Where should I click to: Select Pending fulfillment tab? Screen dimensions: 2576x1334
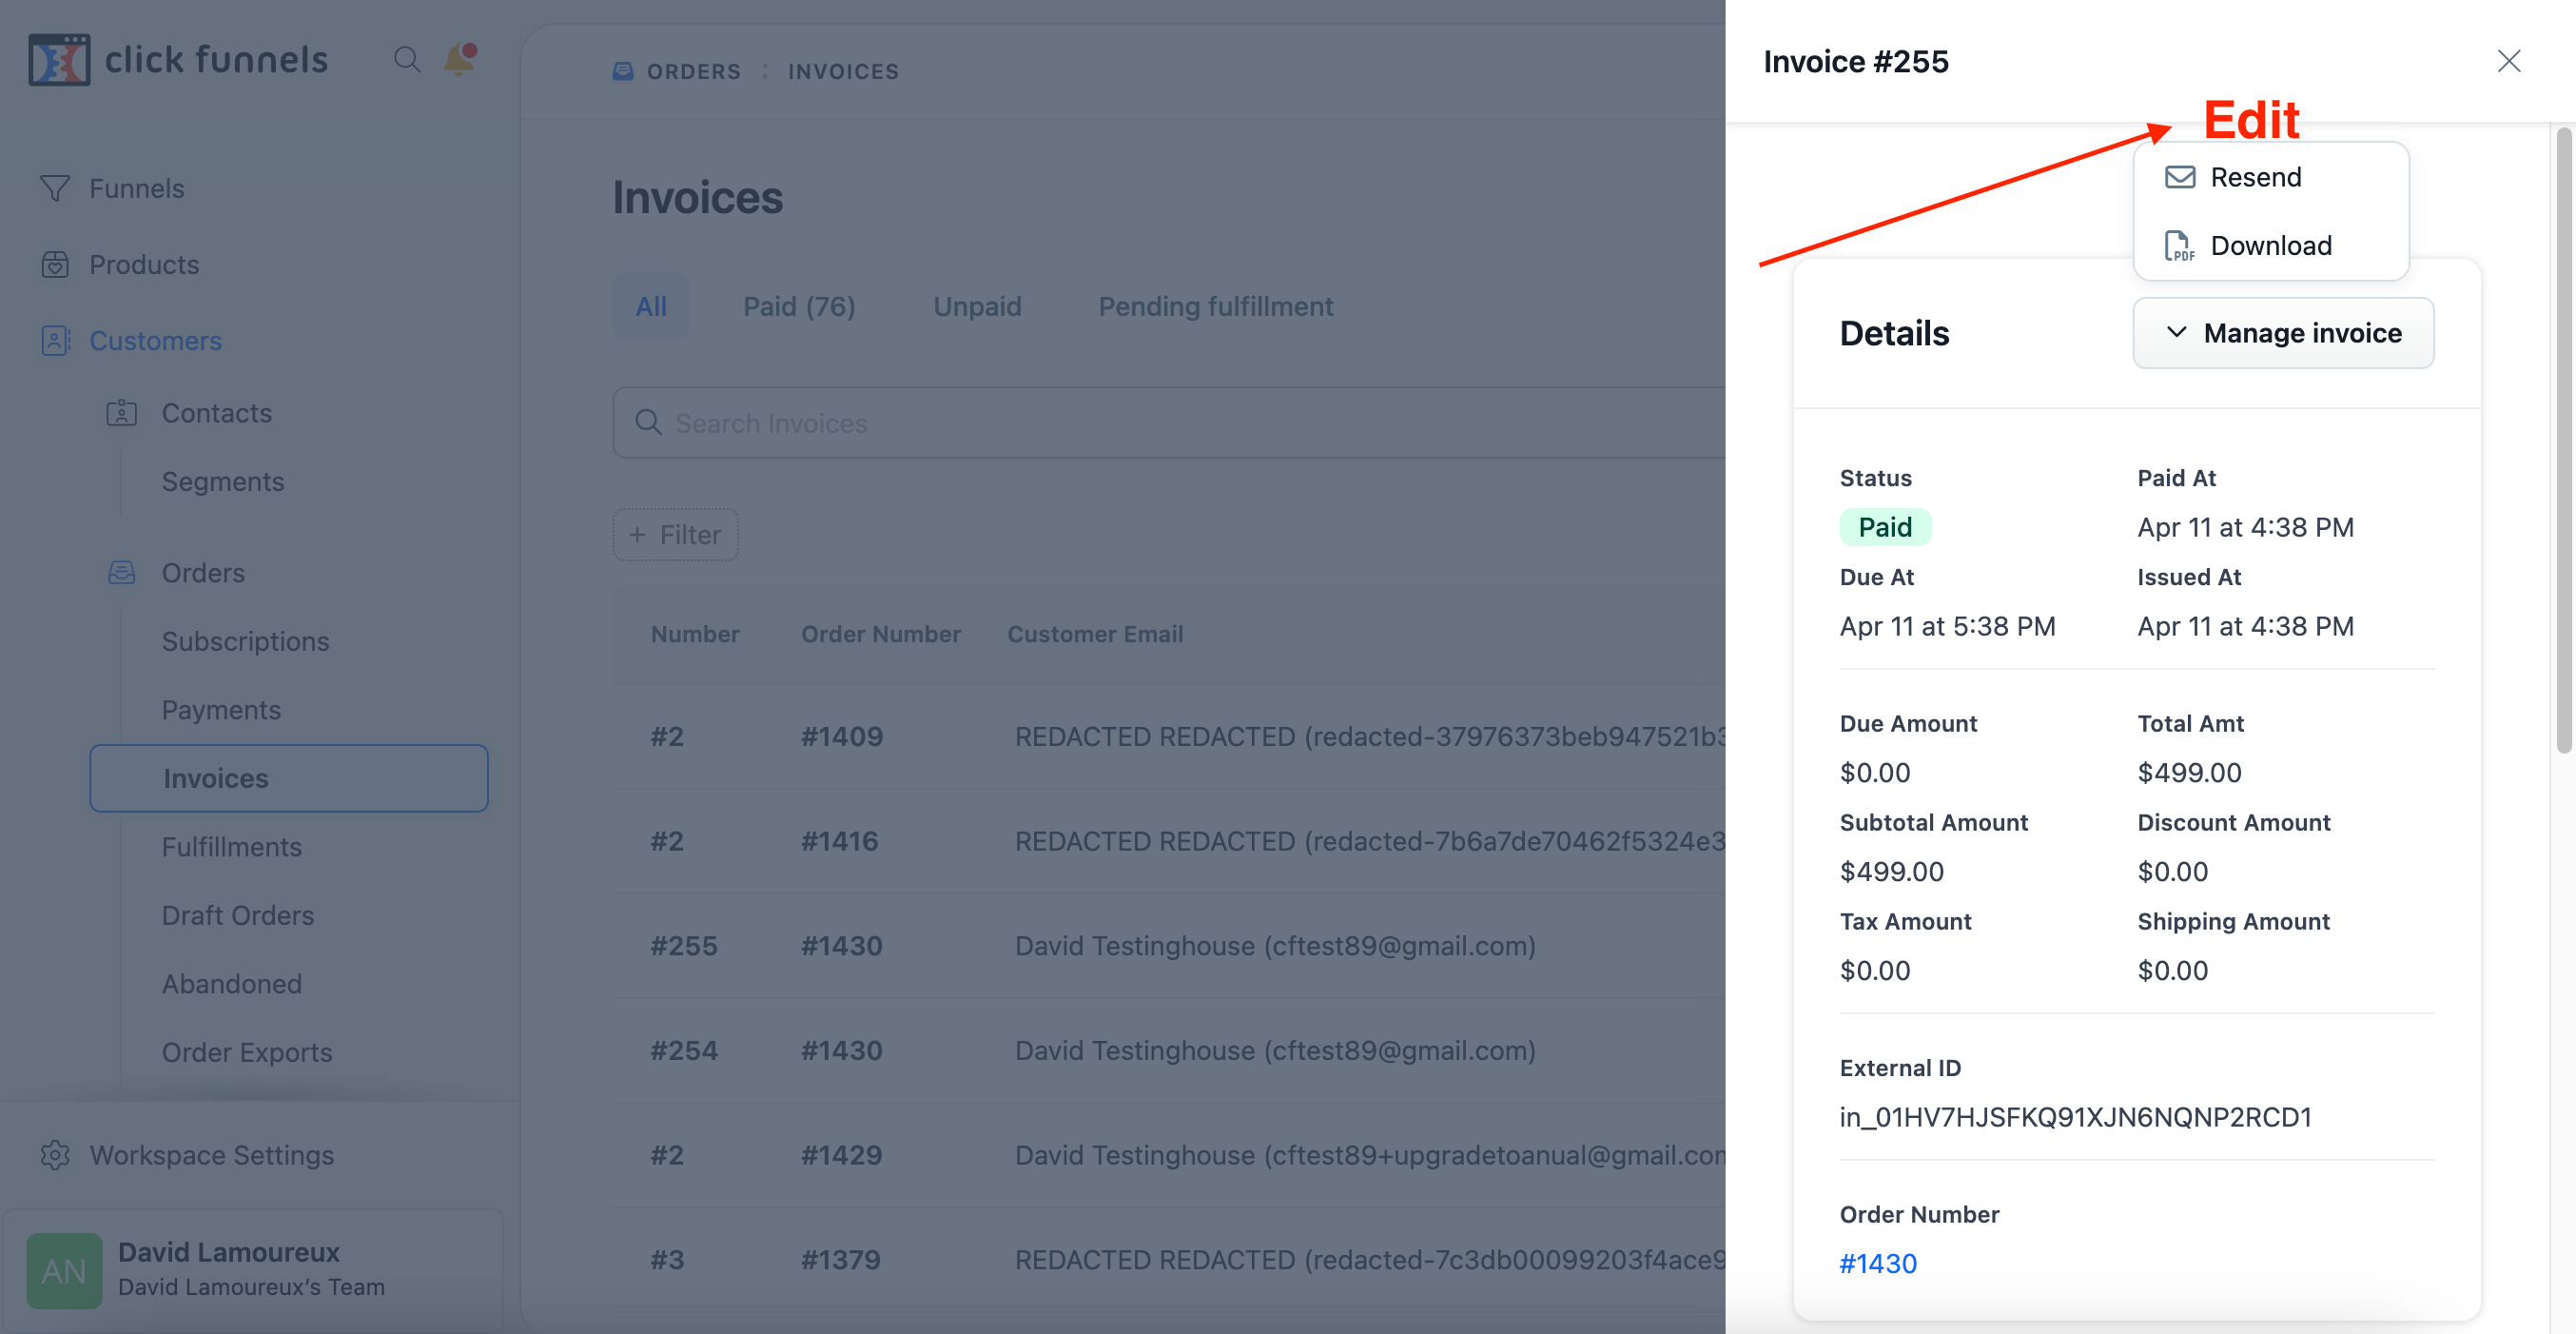point(1215,306)
